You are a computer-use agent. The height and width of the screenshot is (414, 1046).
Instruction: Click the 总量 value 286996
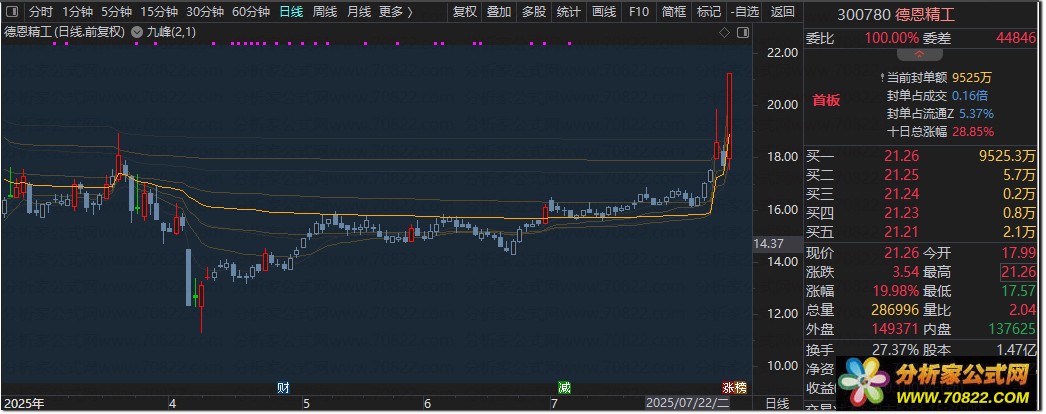pos(897,311)
